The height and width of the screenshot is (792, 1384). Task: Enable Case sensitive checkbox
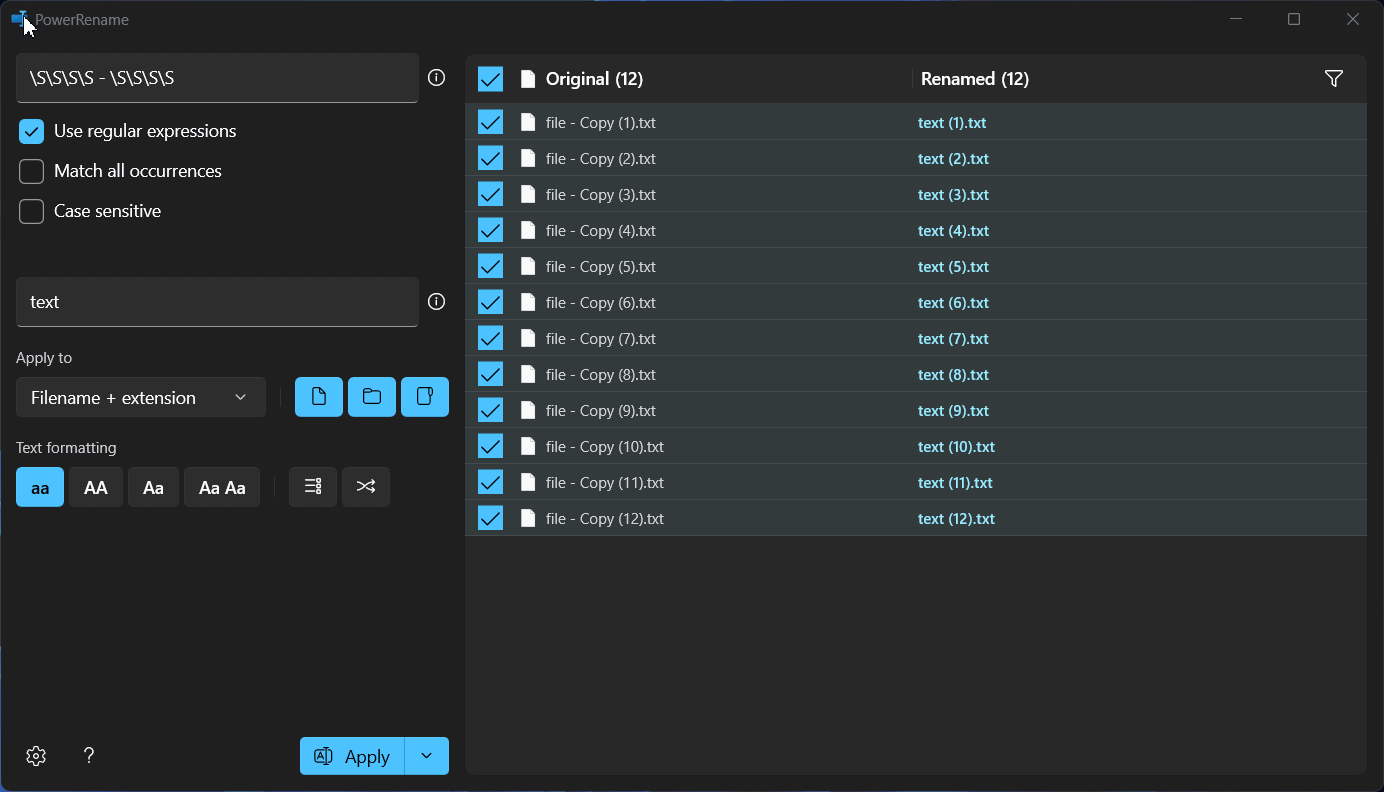[32, 212]
